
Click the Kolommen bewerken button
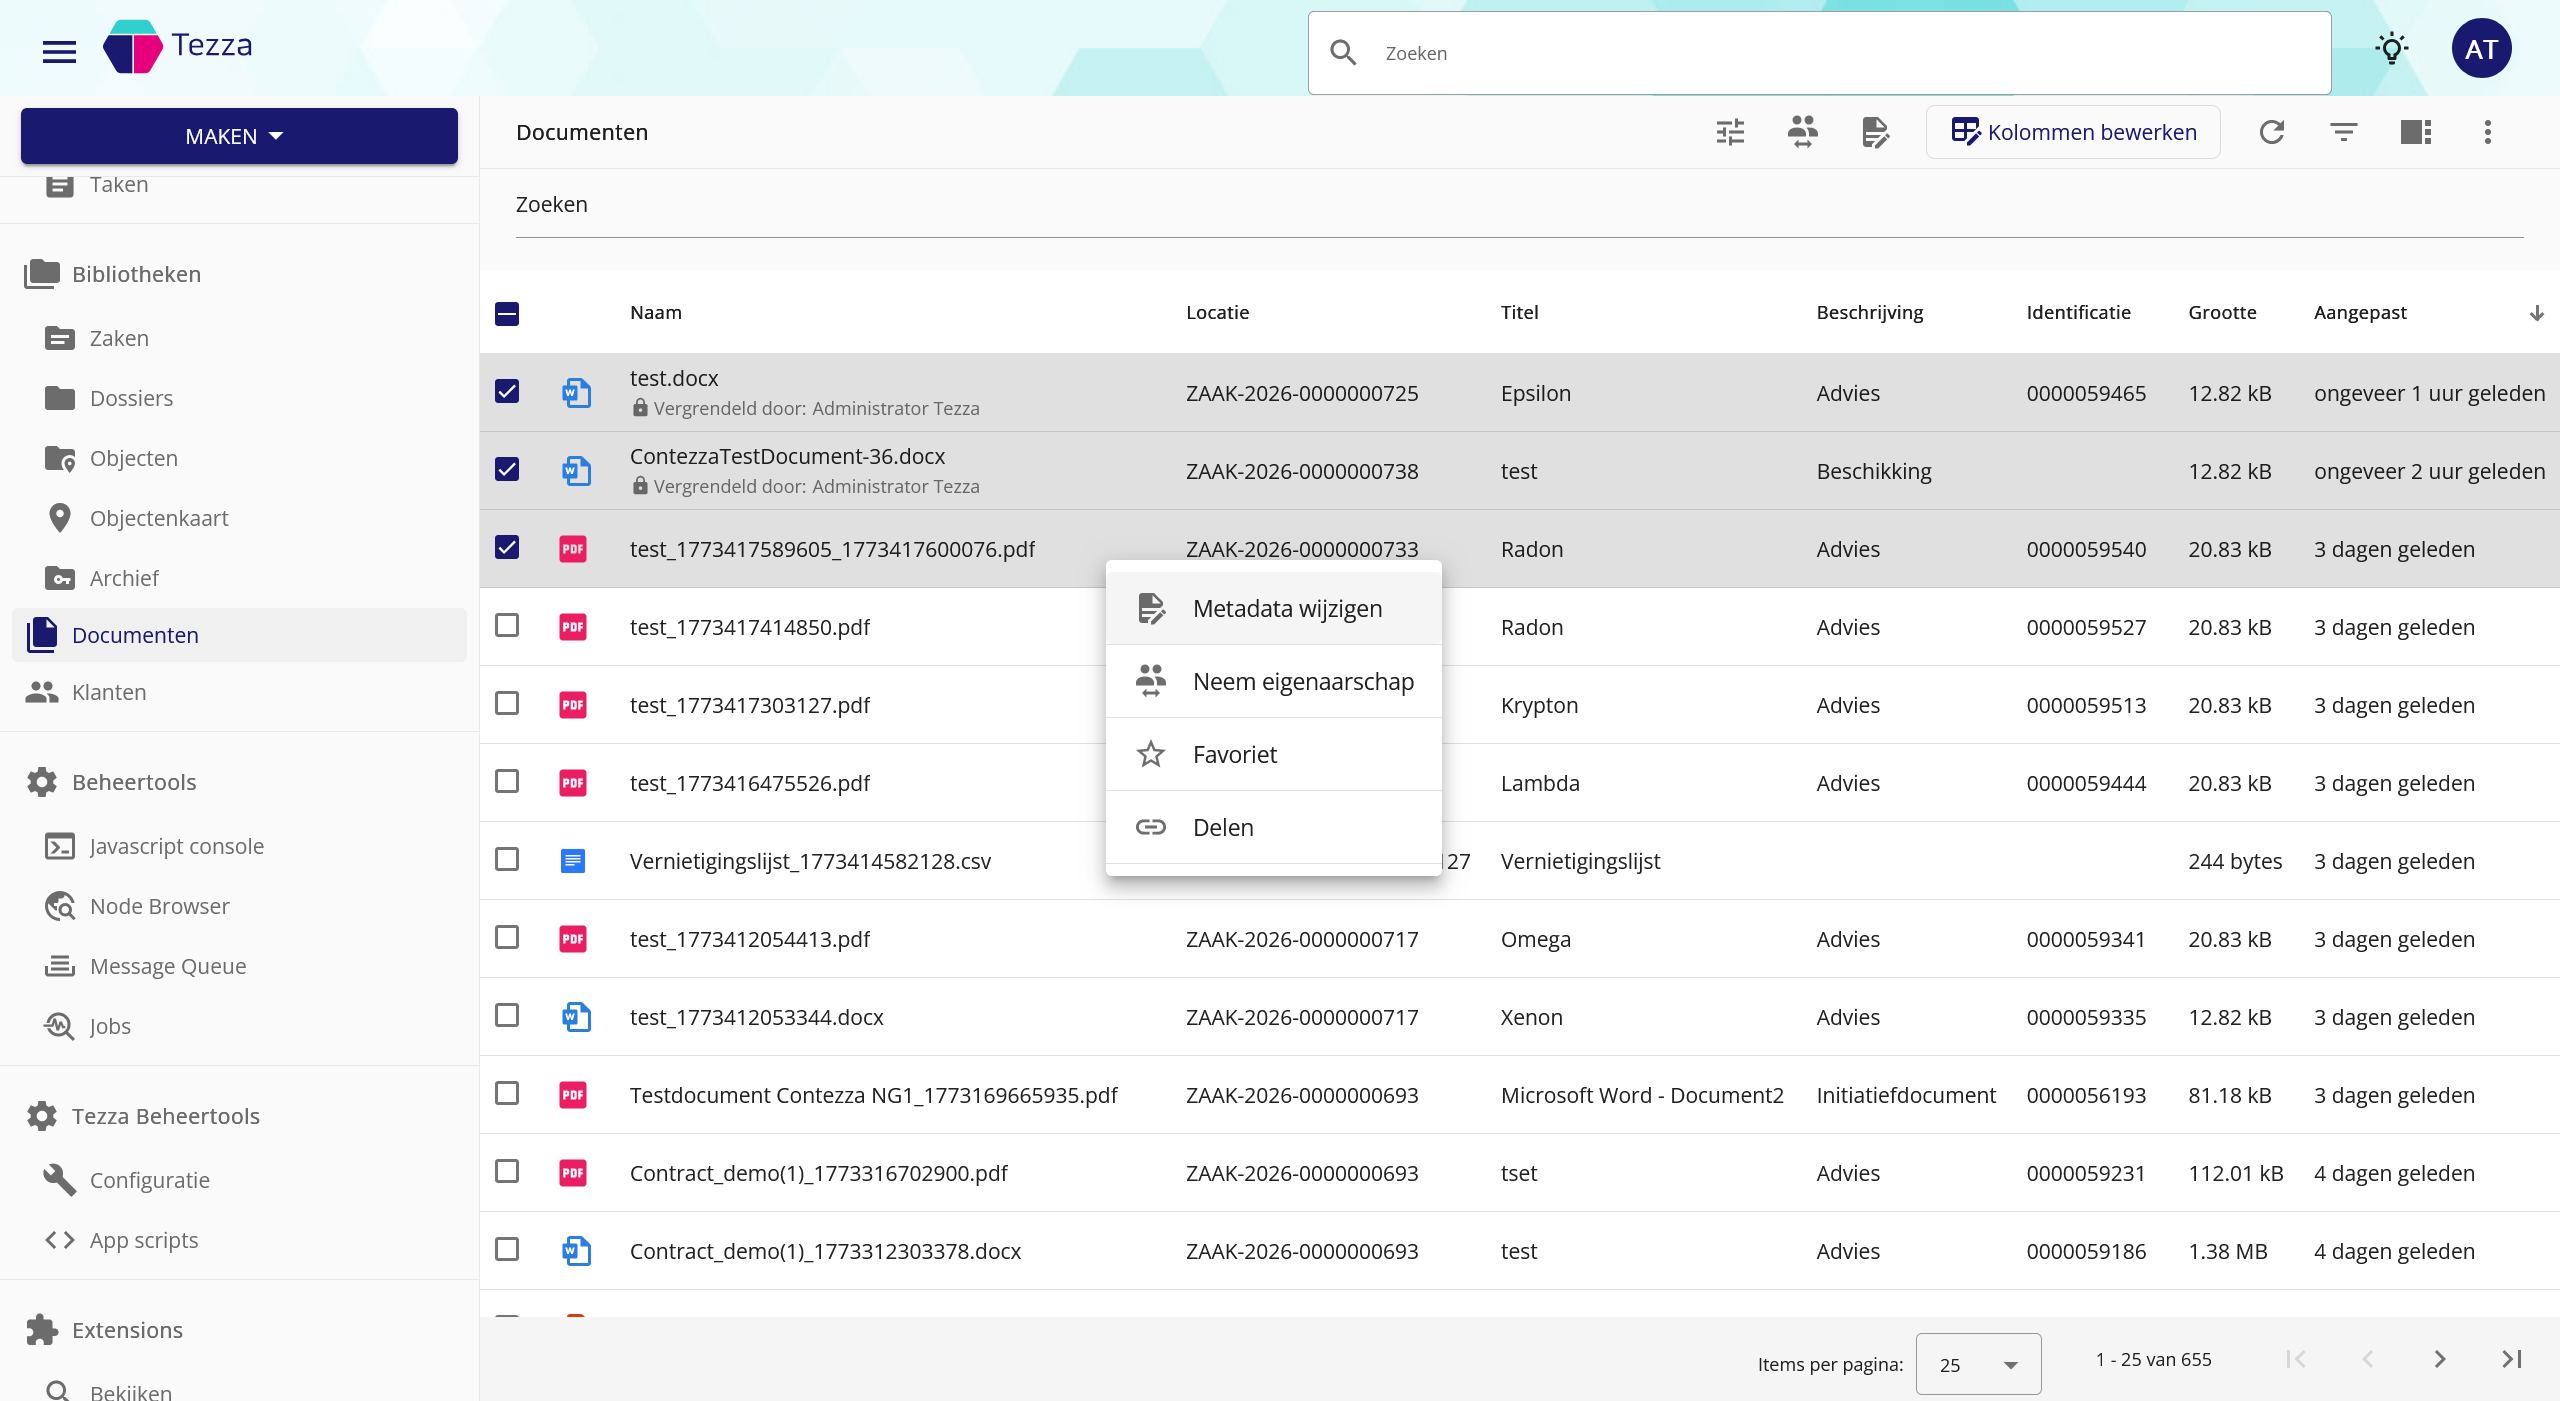[x=2073, y=132]
